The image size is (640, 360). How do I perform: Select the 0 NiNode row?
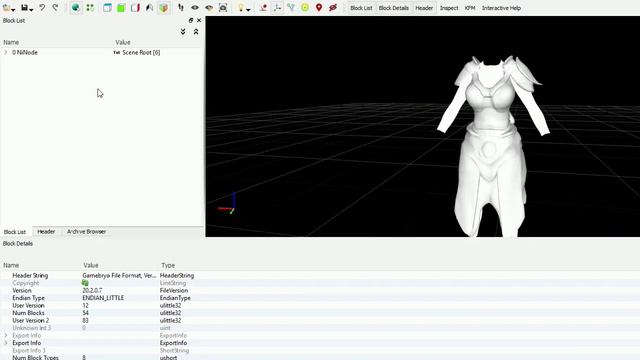coord(102,52)
